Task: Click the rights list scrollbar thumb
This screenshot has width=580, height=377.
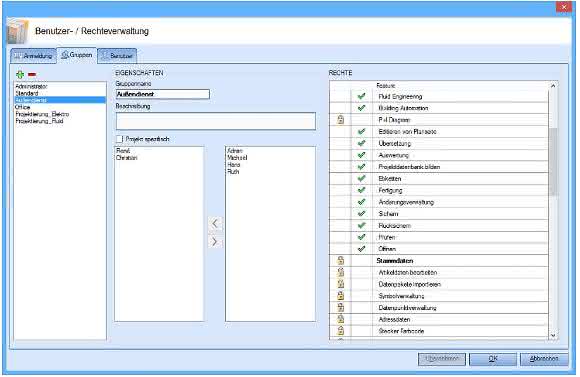Action: click(x=553, y=162)
